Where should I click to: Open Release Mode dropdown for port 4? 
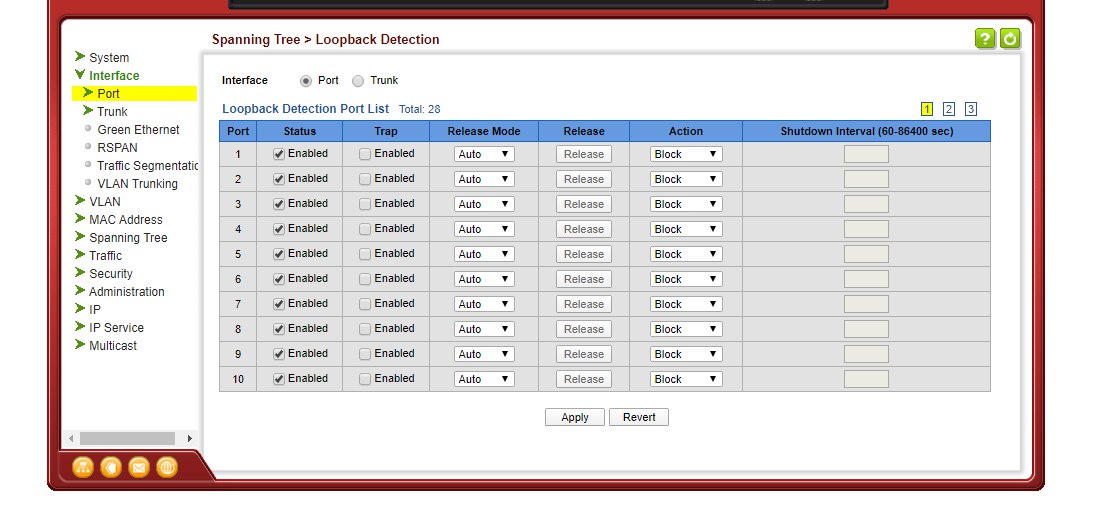(x=484, y=229)
